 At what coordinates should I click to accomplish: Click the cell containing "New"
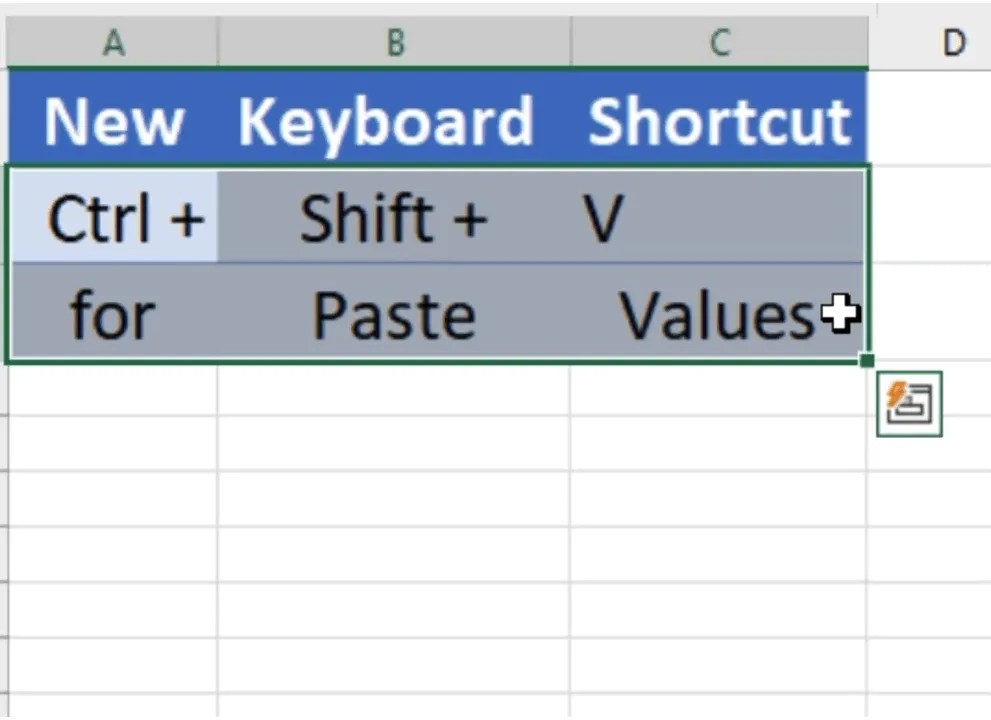pos(113,118)
